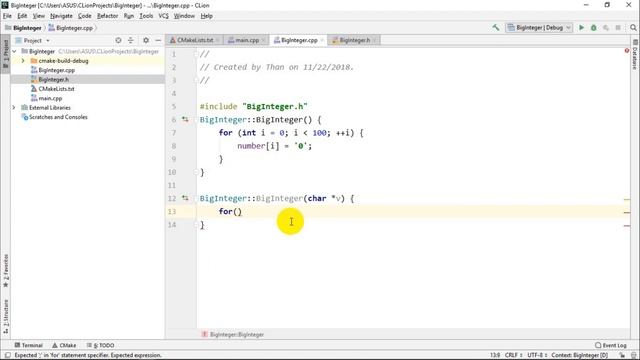Screen dimensions: 640x360
Task: Fold the closing brace at line 14
Action: [x=196, y=224]
